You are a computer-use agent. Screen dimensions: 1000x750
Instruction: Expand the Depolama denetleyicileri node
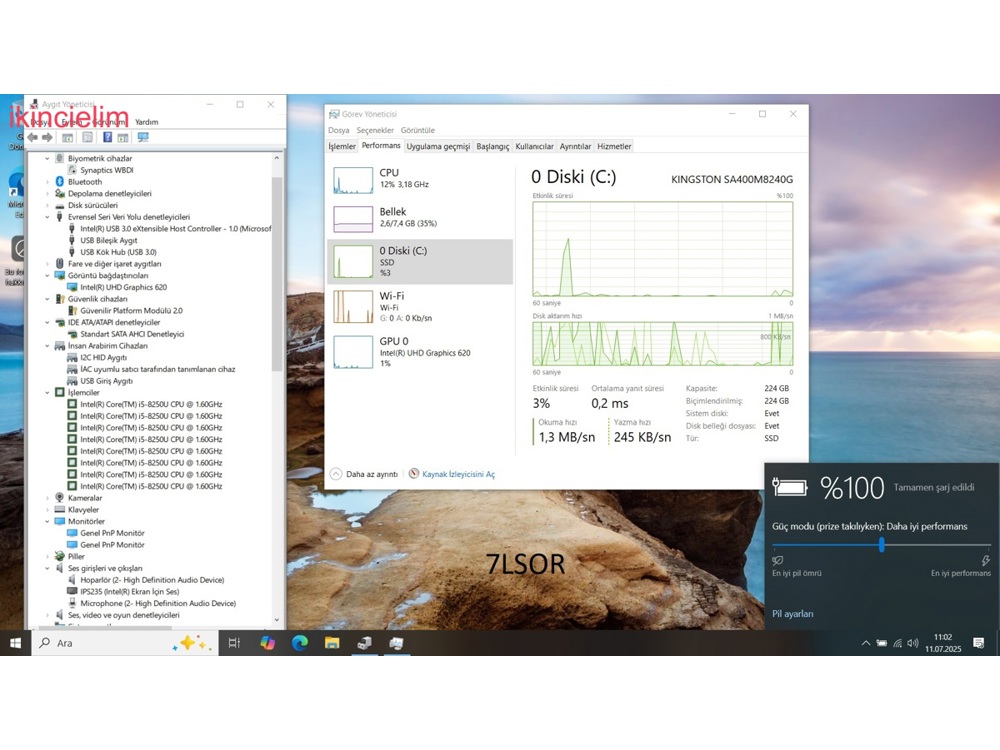pyautogui.click(x=47, y=193)
